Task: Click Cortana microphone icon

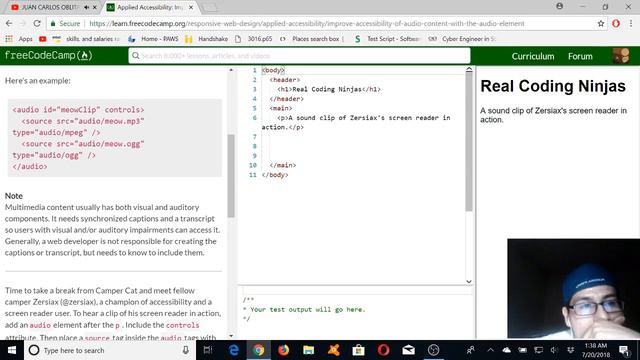Action: [x=186, y=350]
